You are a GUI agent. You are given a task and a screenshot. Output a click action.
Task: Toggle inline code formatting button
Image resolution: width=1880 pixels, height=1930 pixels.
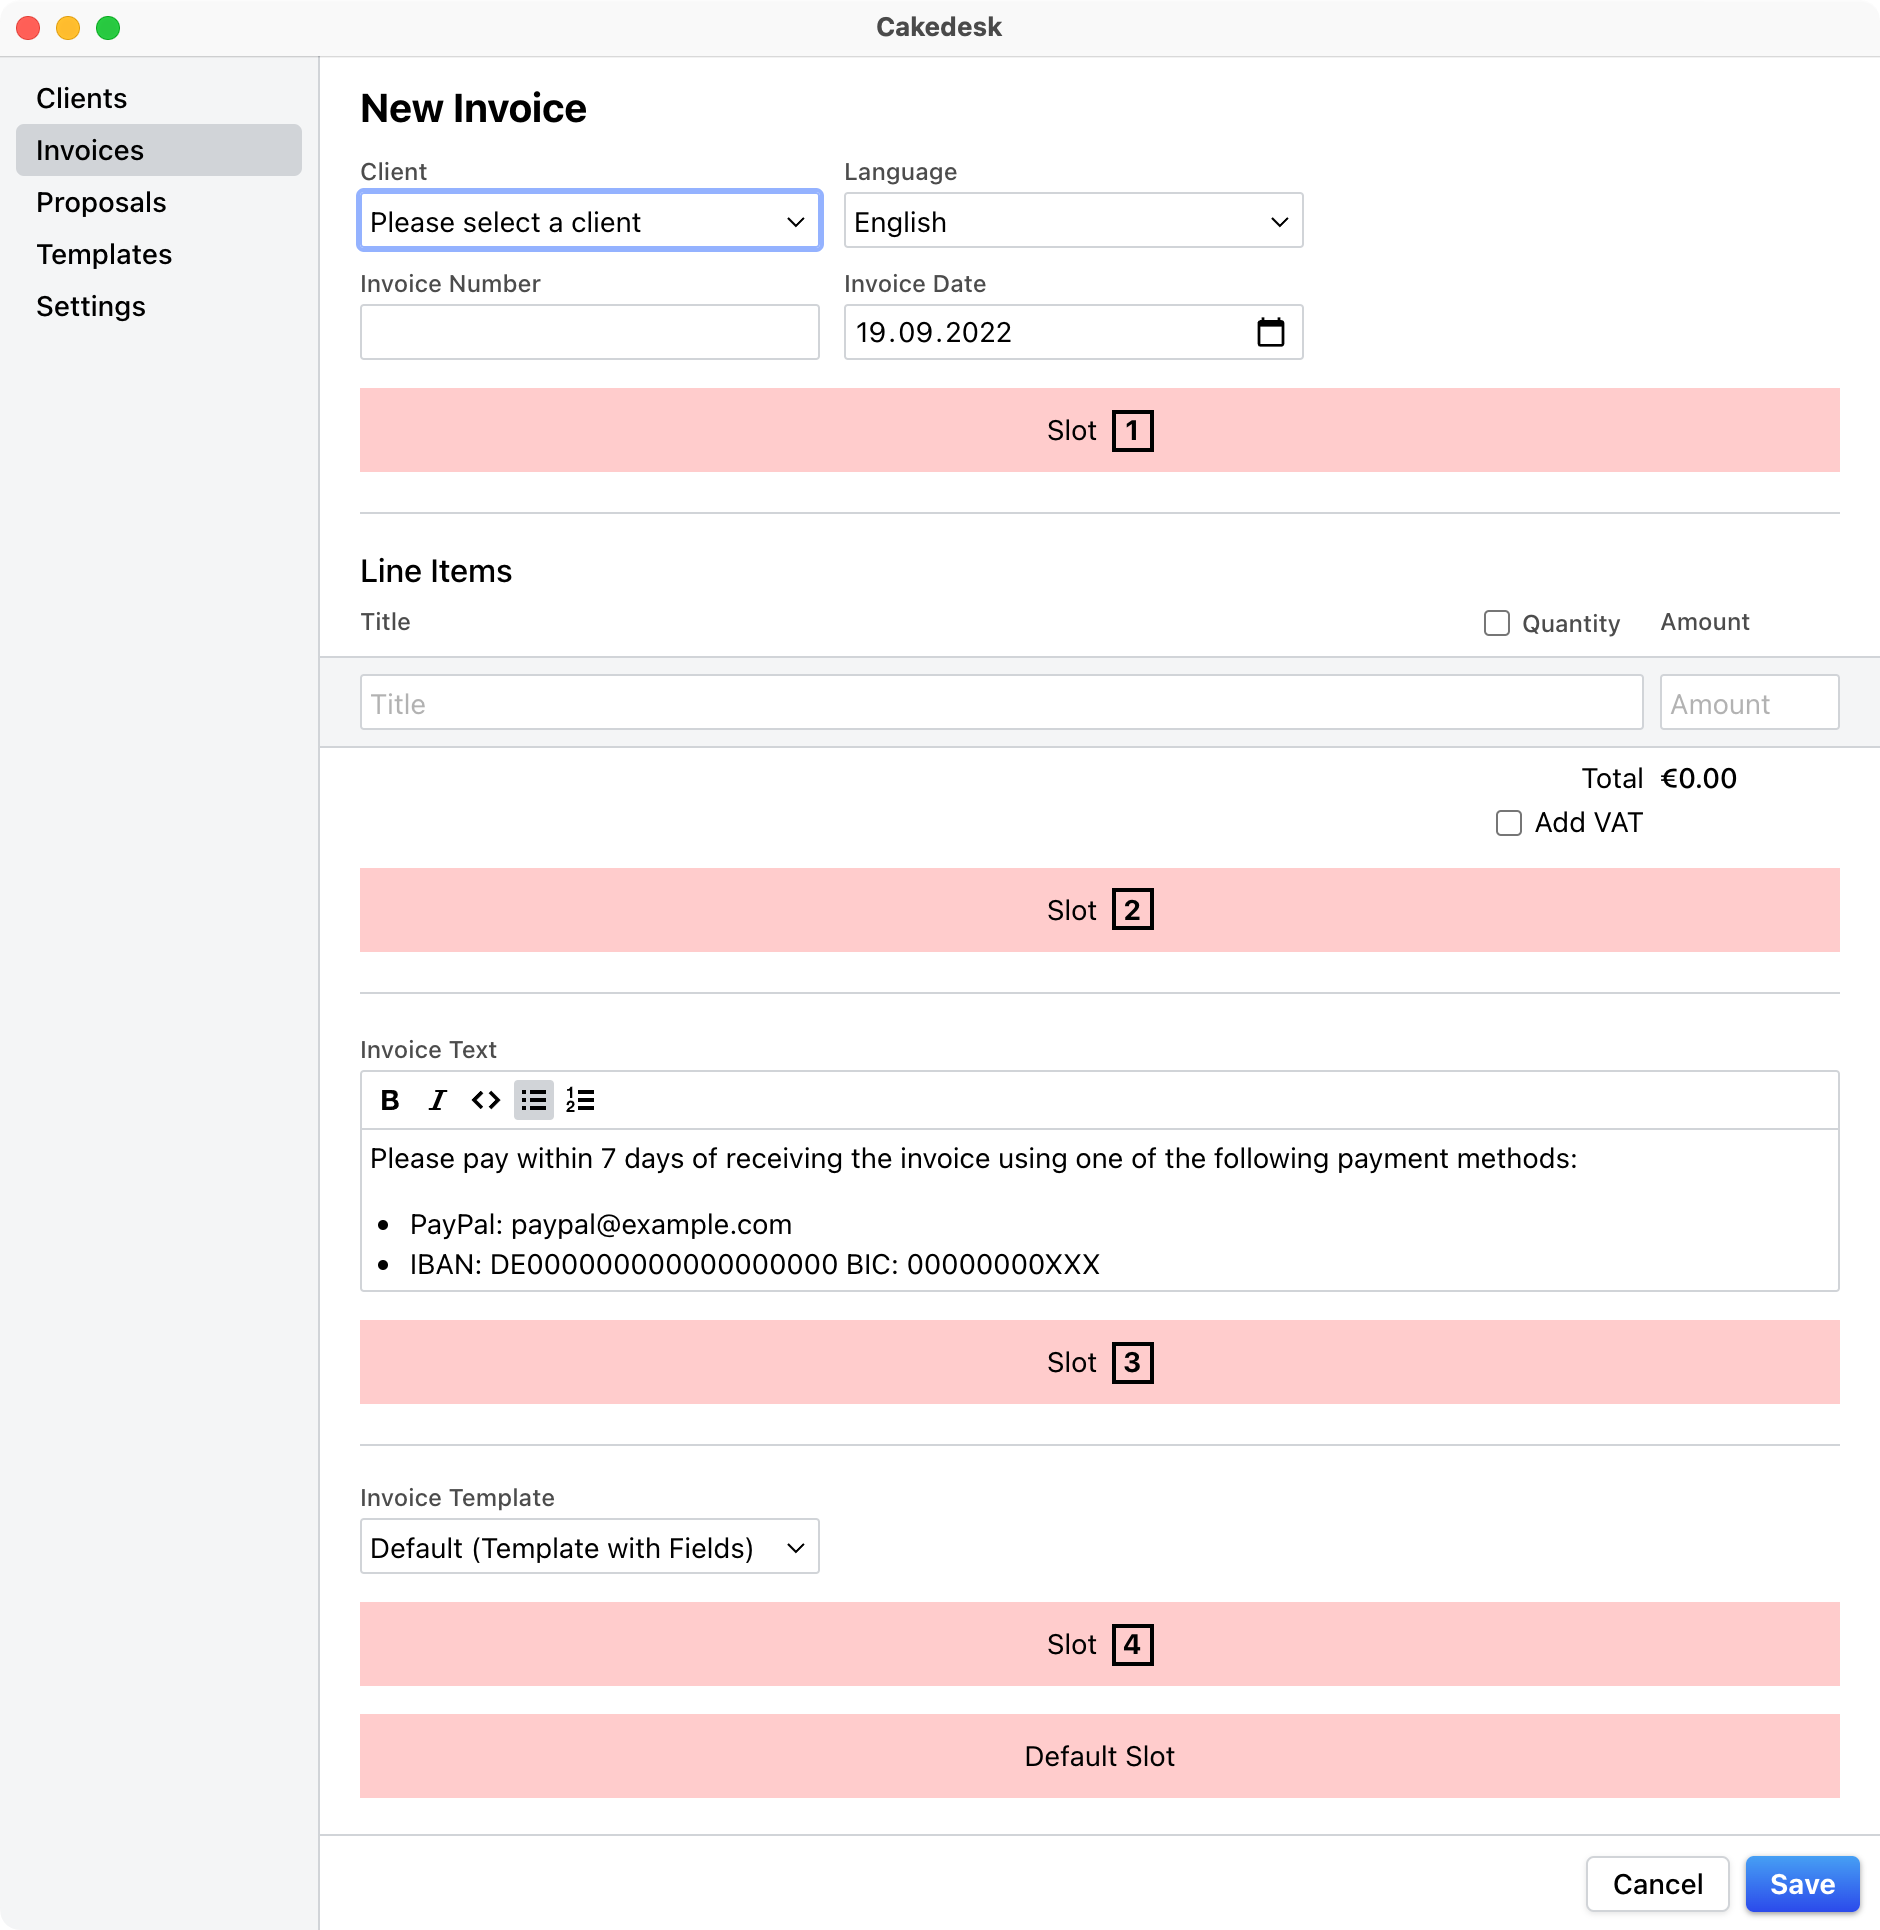pyautogui.click(x=486, y=1100)
